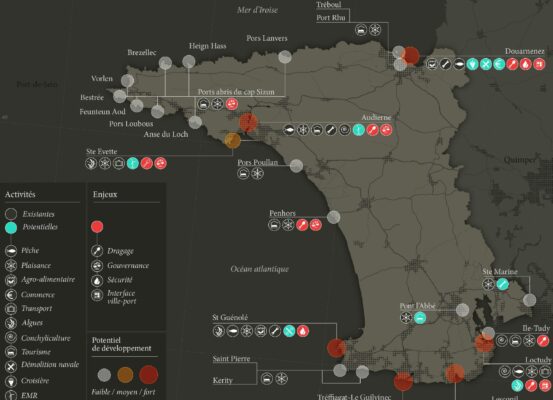Screen dimensions: 553x400
Task: Click the teal icon beside Ste Marine
Action: 502,284
